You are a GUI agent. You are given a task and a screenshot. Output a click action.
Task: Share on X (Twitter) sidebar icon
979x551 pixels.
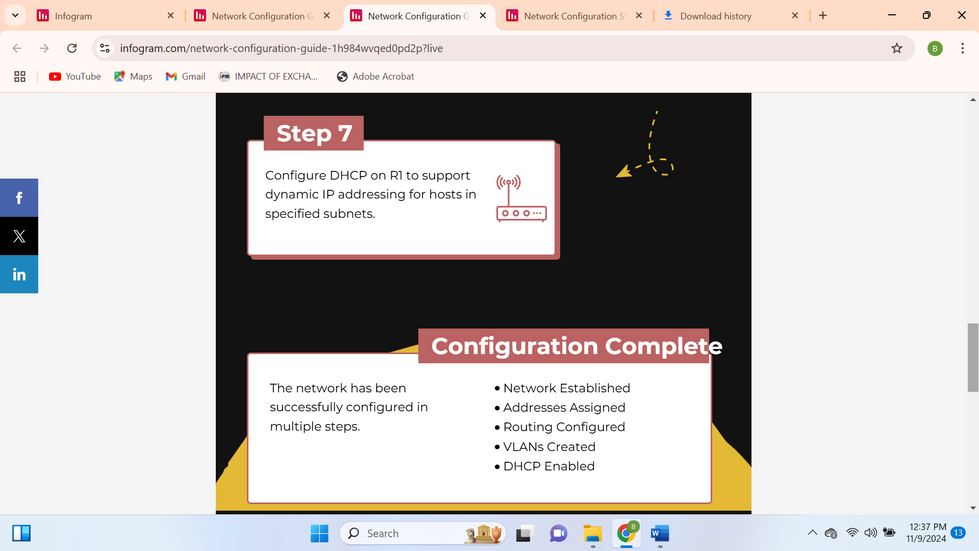[19, 236]
